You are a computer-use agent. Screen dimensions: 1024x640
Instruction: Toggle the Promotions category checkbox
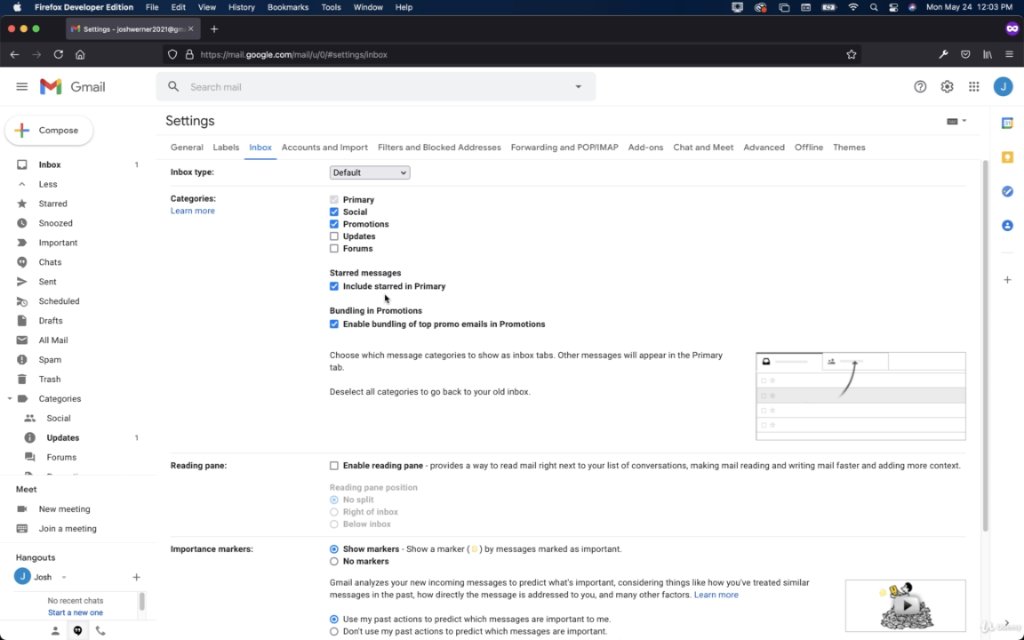tap(334, 224)
